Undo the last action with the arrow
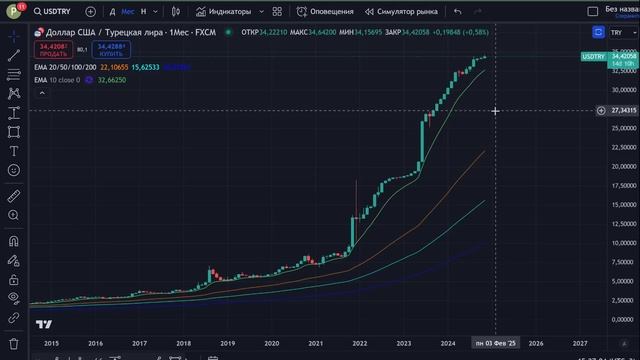640x360 pixels. pyautogui.click(x=458, y=12)
